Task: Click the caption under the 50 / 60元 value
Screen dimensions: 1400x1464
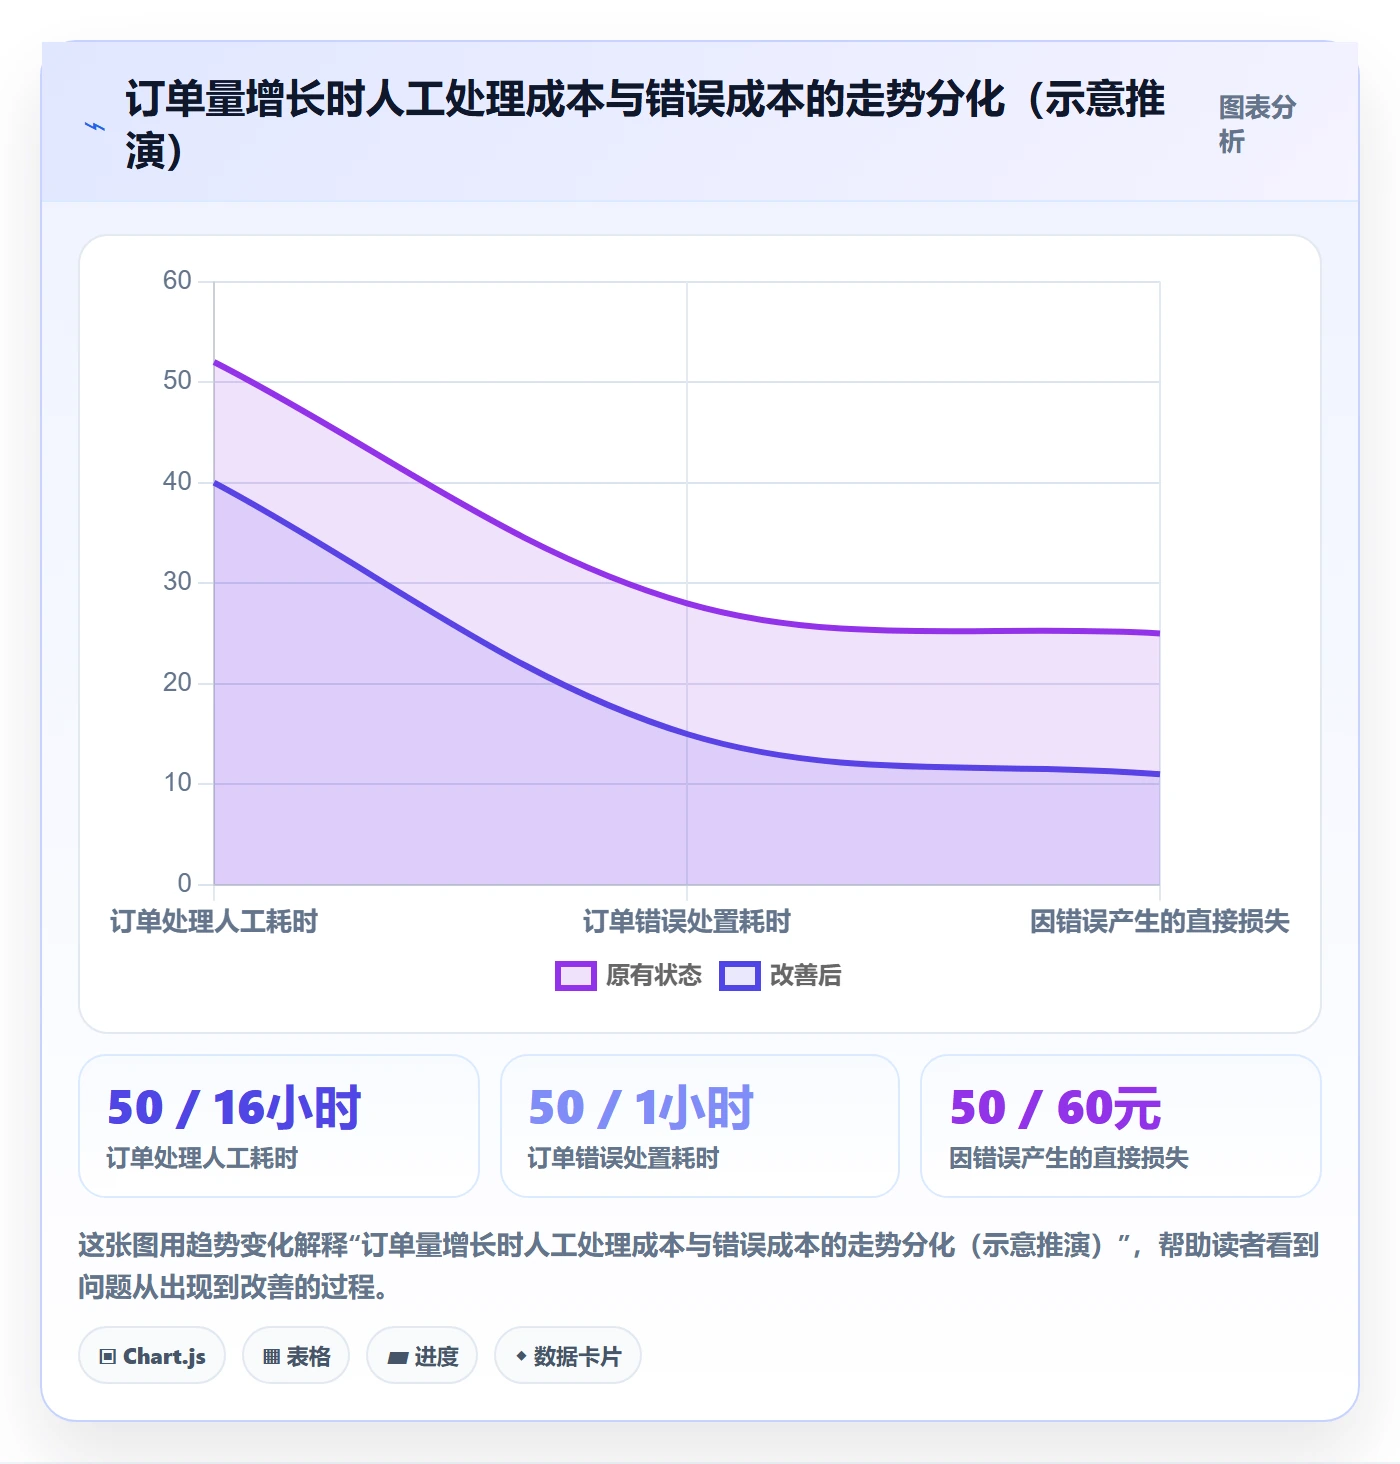Action: pos(1068,1158)
